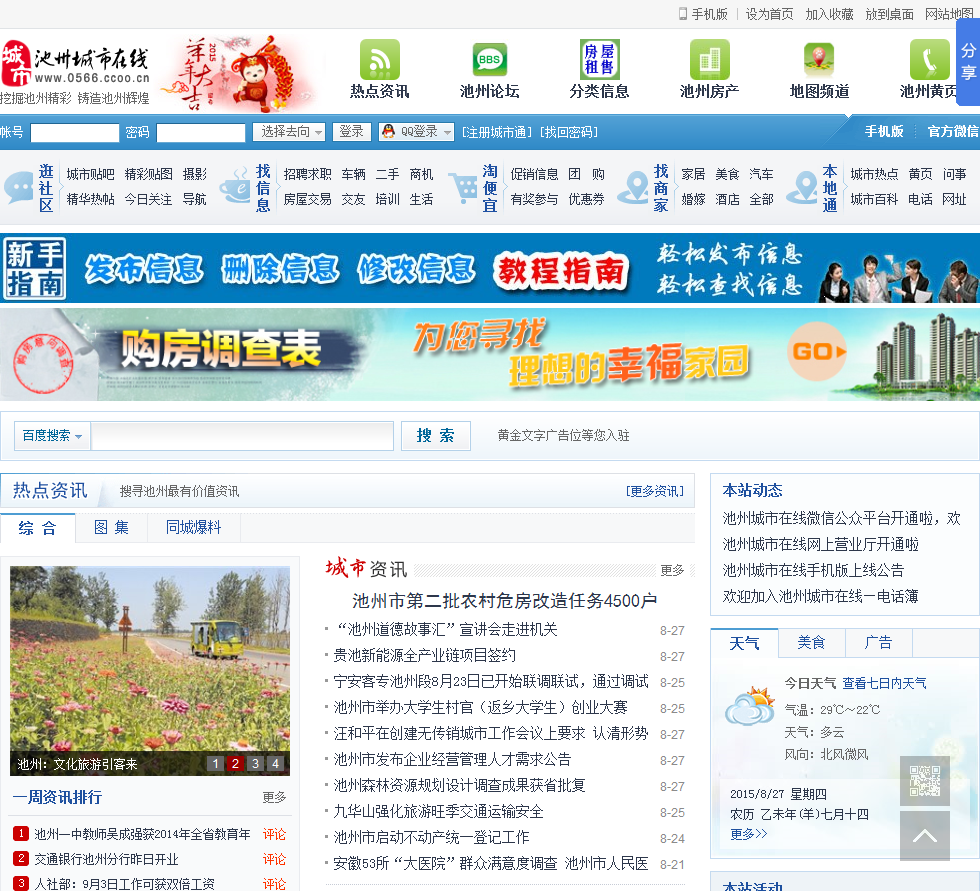Select the 广告 tab
This screenshot has height=891, width=980.
pyautogui.click(x=878, y=643)
